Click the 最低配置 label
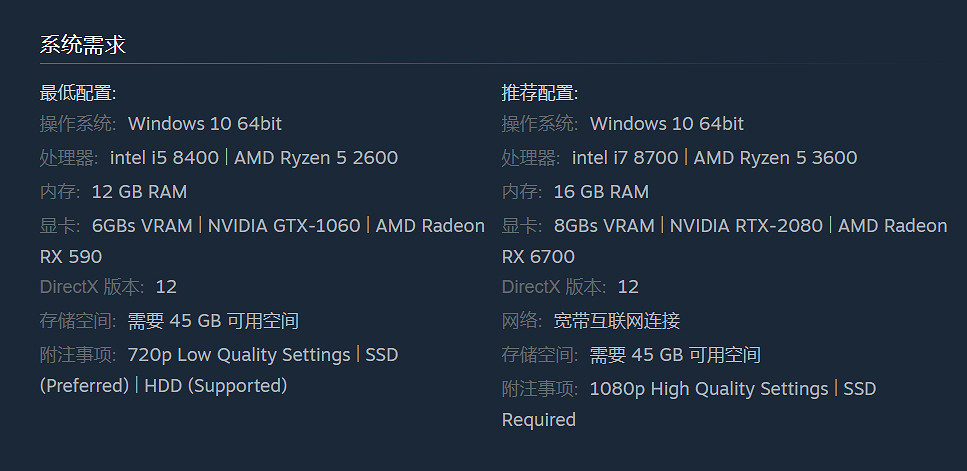 coord(78,93)
